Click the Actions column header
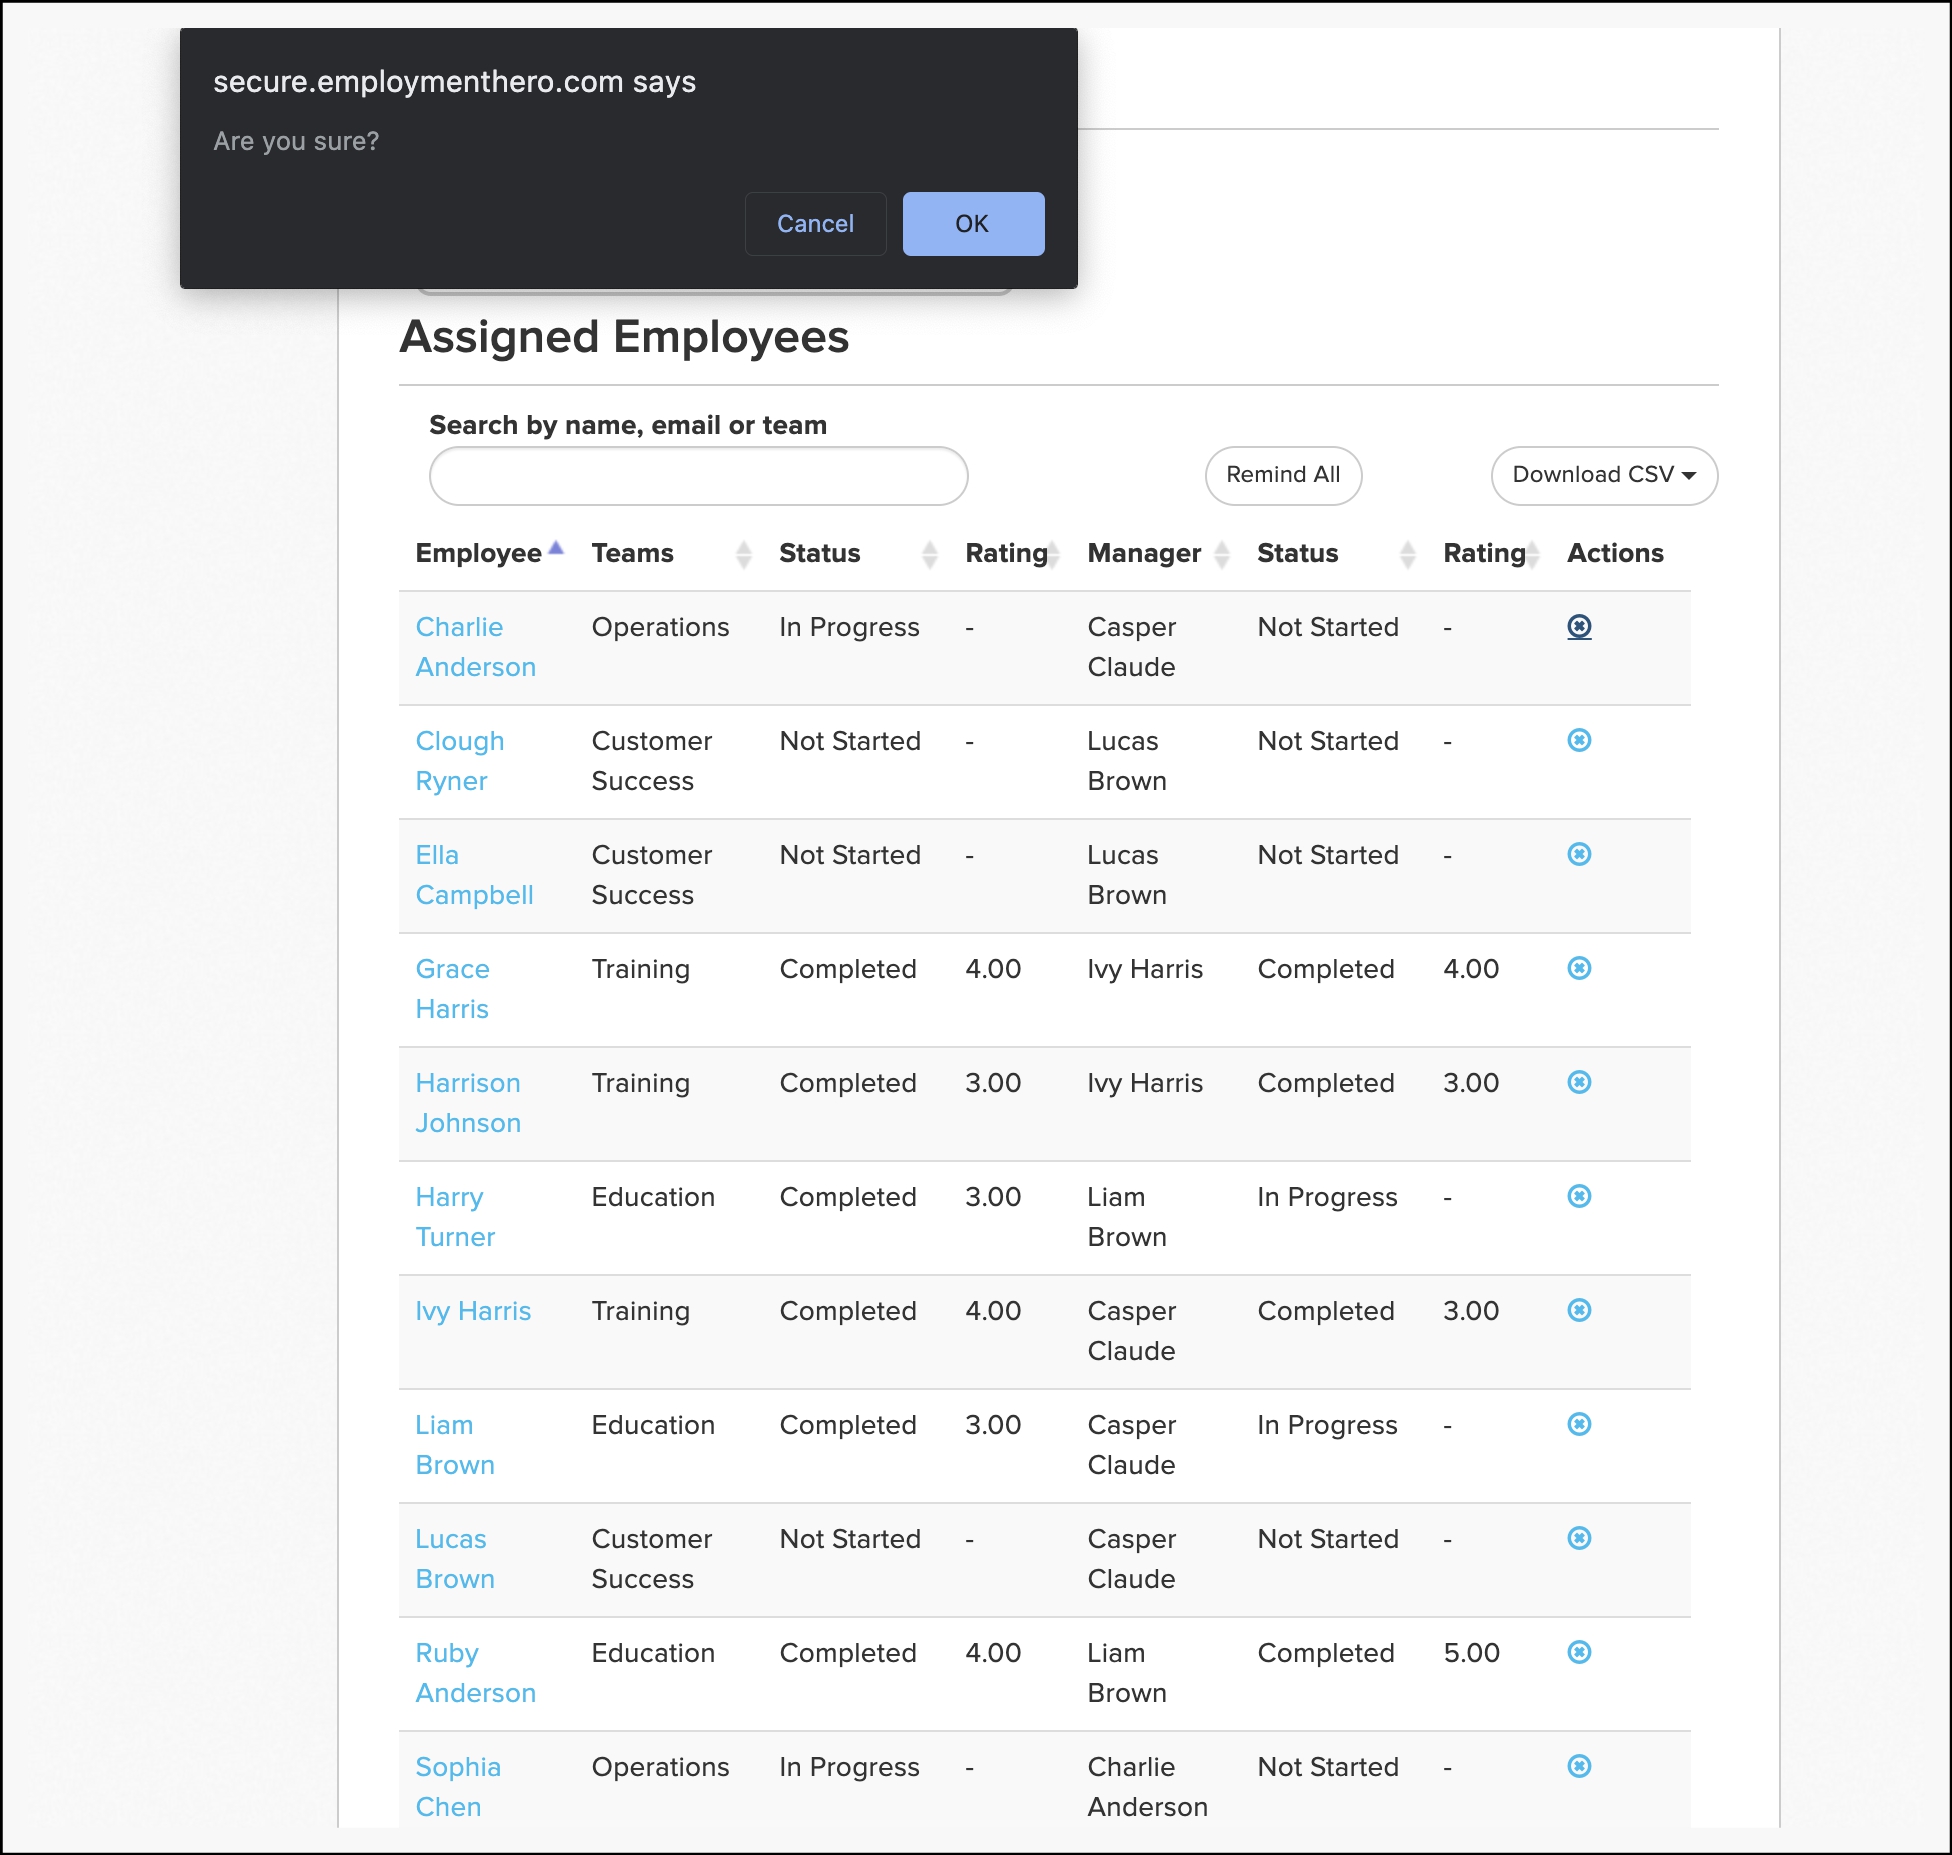The image size is (1952, 1855). coord(1615,553)
